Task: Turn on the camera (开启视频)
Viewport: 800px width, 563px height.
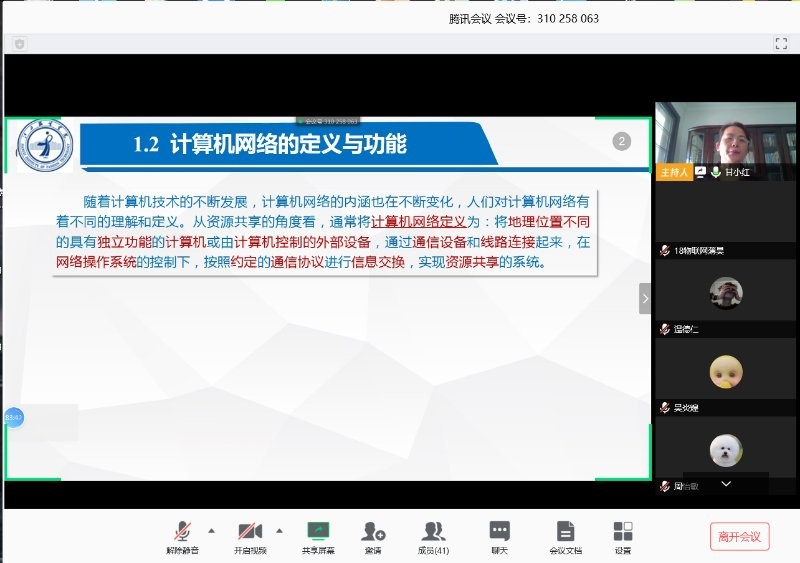Action: point(249,532)
